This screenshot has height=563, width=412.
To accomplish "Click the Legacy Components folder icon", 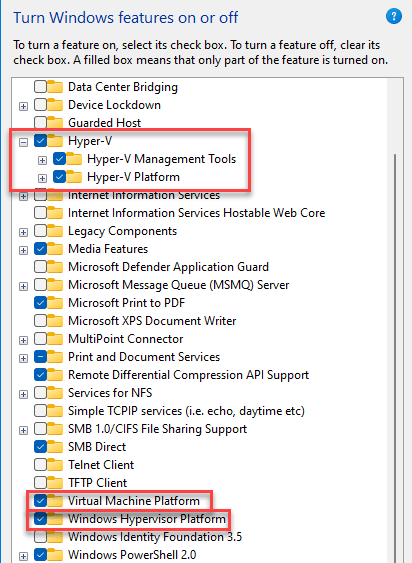I will click(x=55, y=231).
